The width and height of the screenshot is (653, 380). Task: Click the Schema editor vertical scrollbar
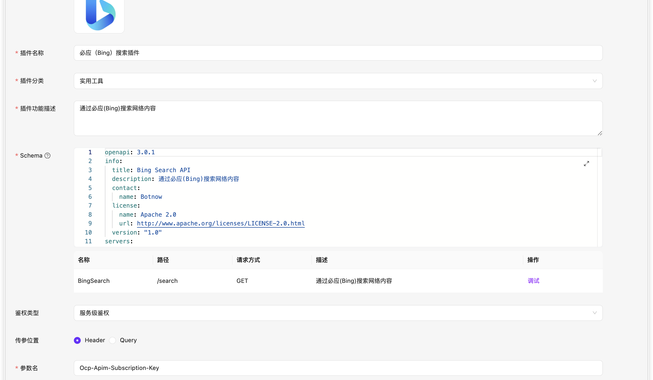click(x=600, y=198)
